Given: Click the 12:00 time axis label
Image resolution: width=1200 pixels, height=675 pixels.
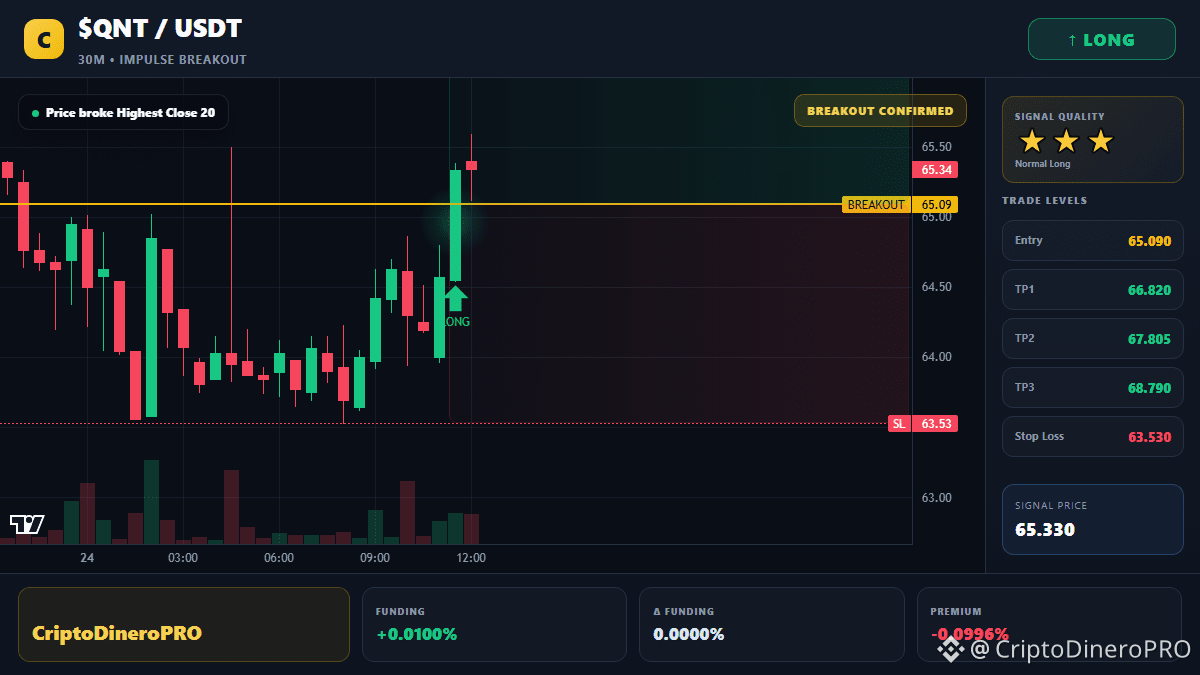Looking at the screenshot, I should 471,558.
